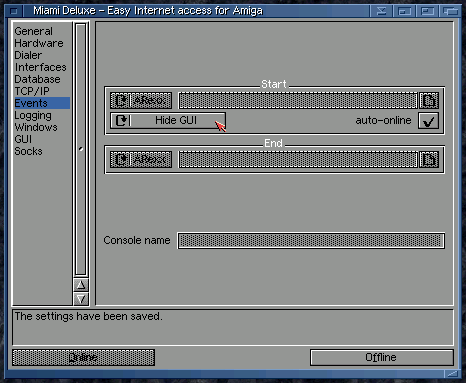Cycle the End ARexx type gadget
The width and height of the screenshot is (466, 383).
(141, 160)
